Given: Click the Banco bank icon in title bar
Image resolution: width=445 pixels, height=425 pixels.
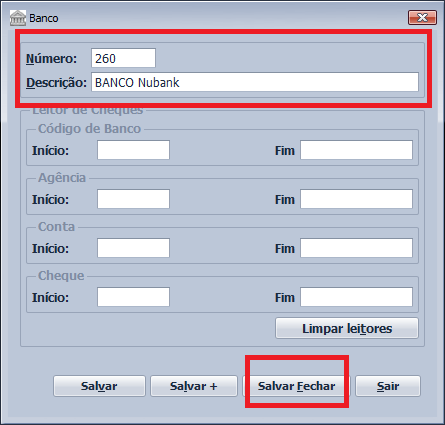Looking at the screenshot, I should (18, 18).
